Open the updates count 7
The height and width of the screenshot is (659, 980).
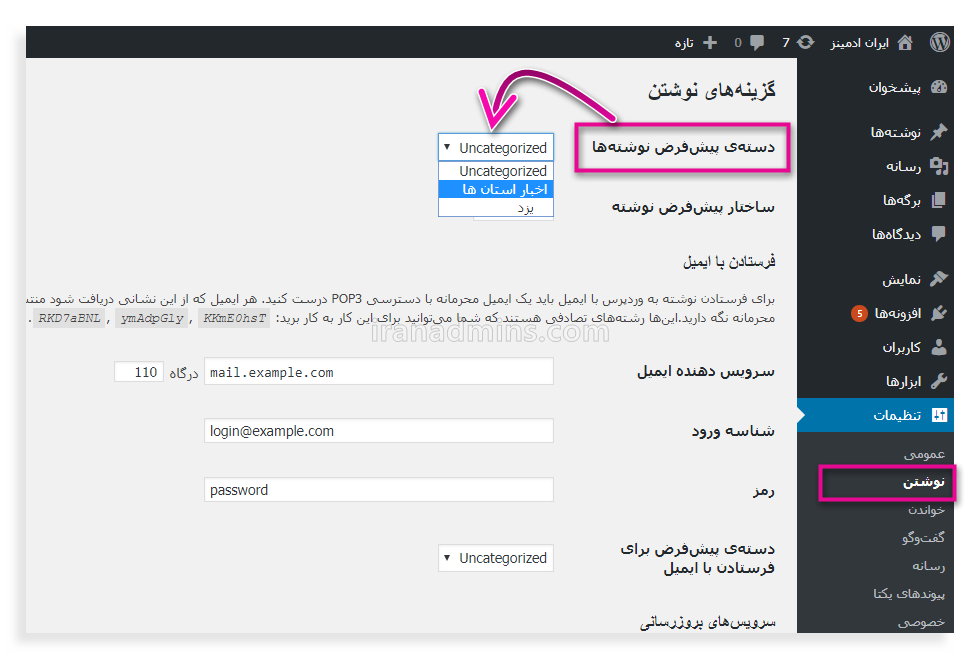pyautogui.click(x=786, y=43)
